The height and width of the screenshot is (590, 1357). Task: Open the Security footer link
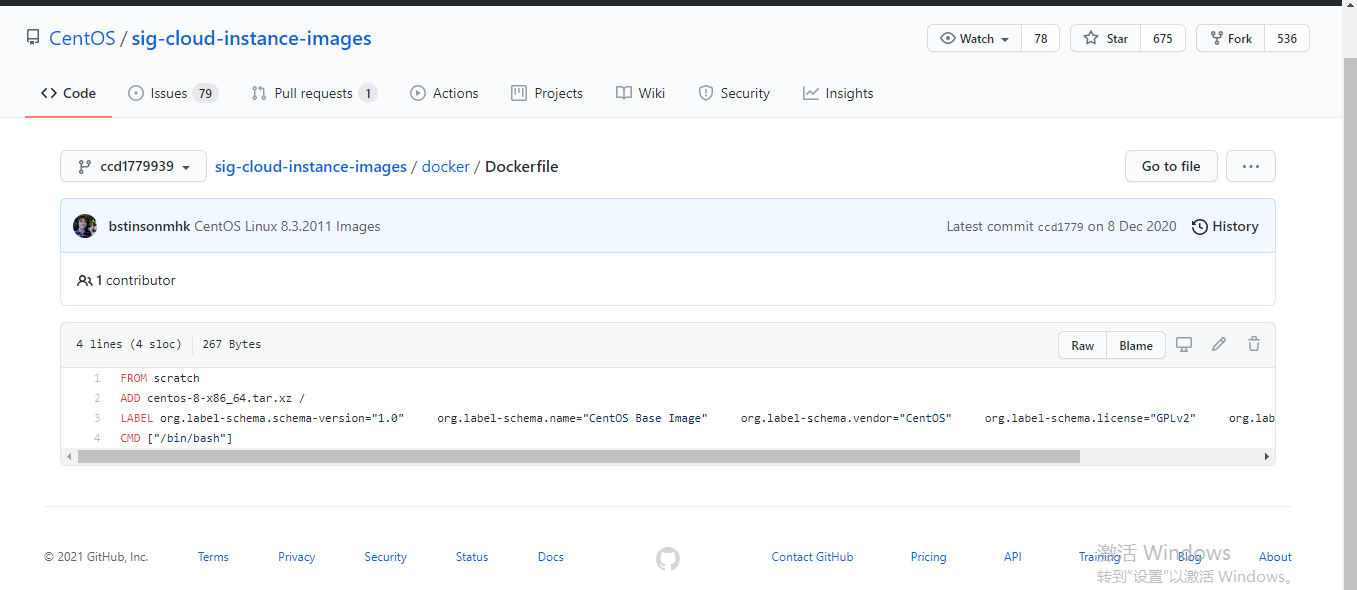385,557
